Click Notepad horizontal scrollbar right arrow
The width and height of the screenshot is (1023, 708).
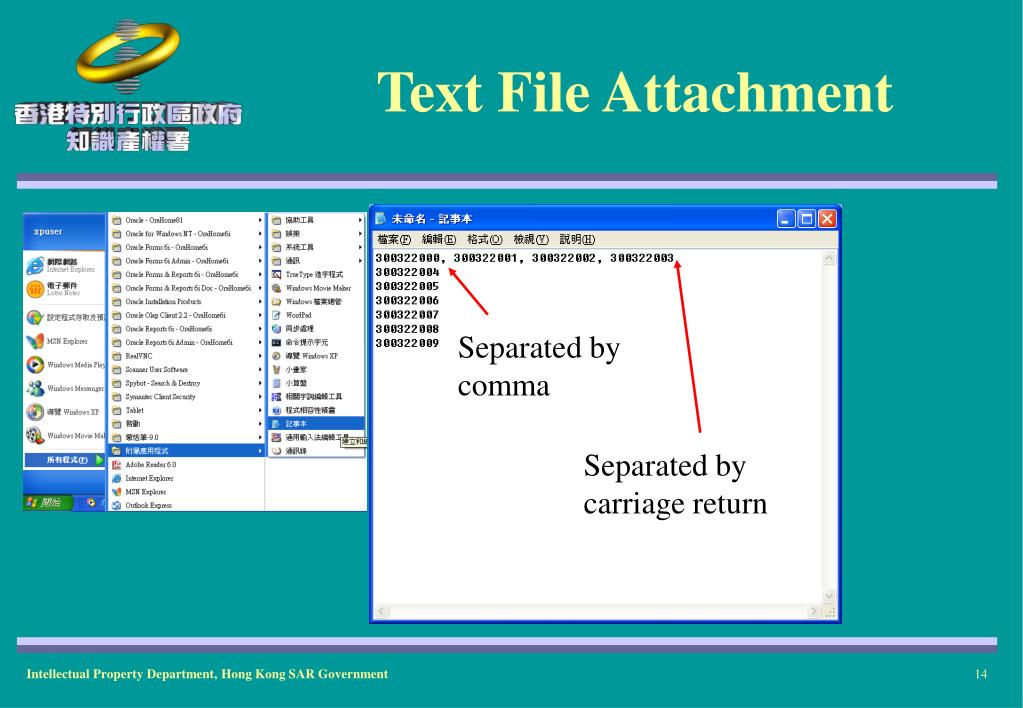(x=814, y=611)
